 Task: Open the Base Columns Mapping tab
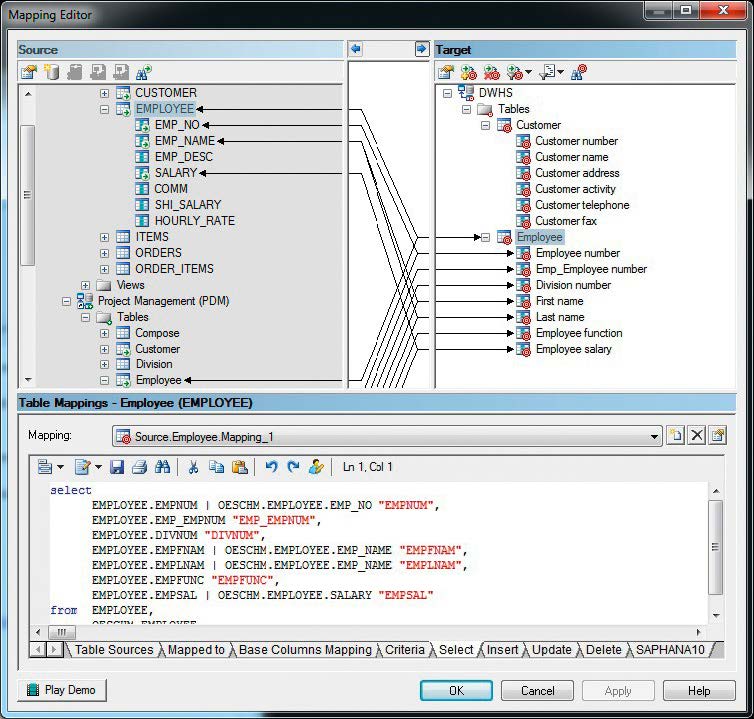(305, 650)
